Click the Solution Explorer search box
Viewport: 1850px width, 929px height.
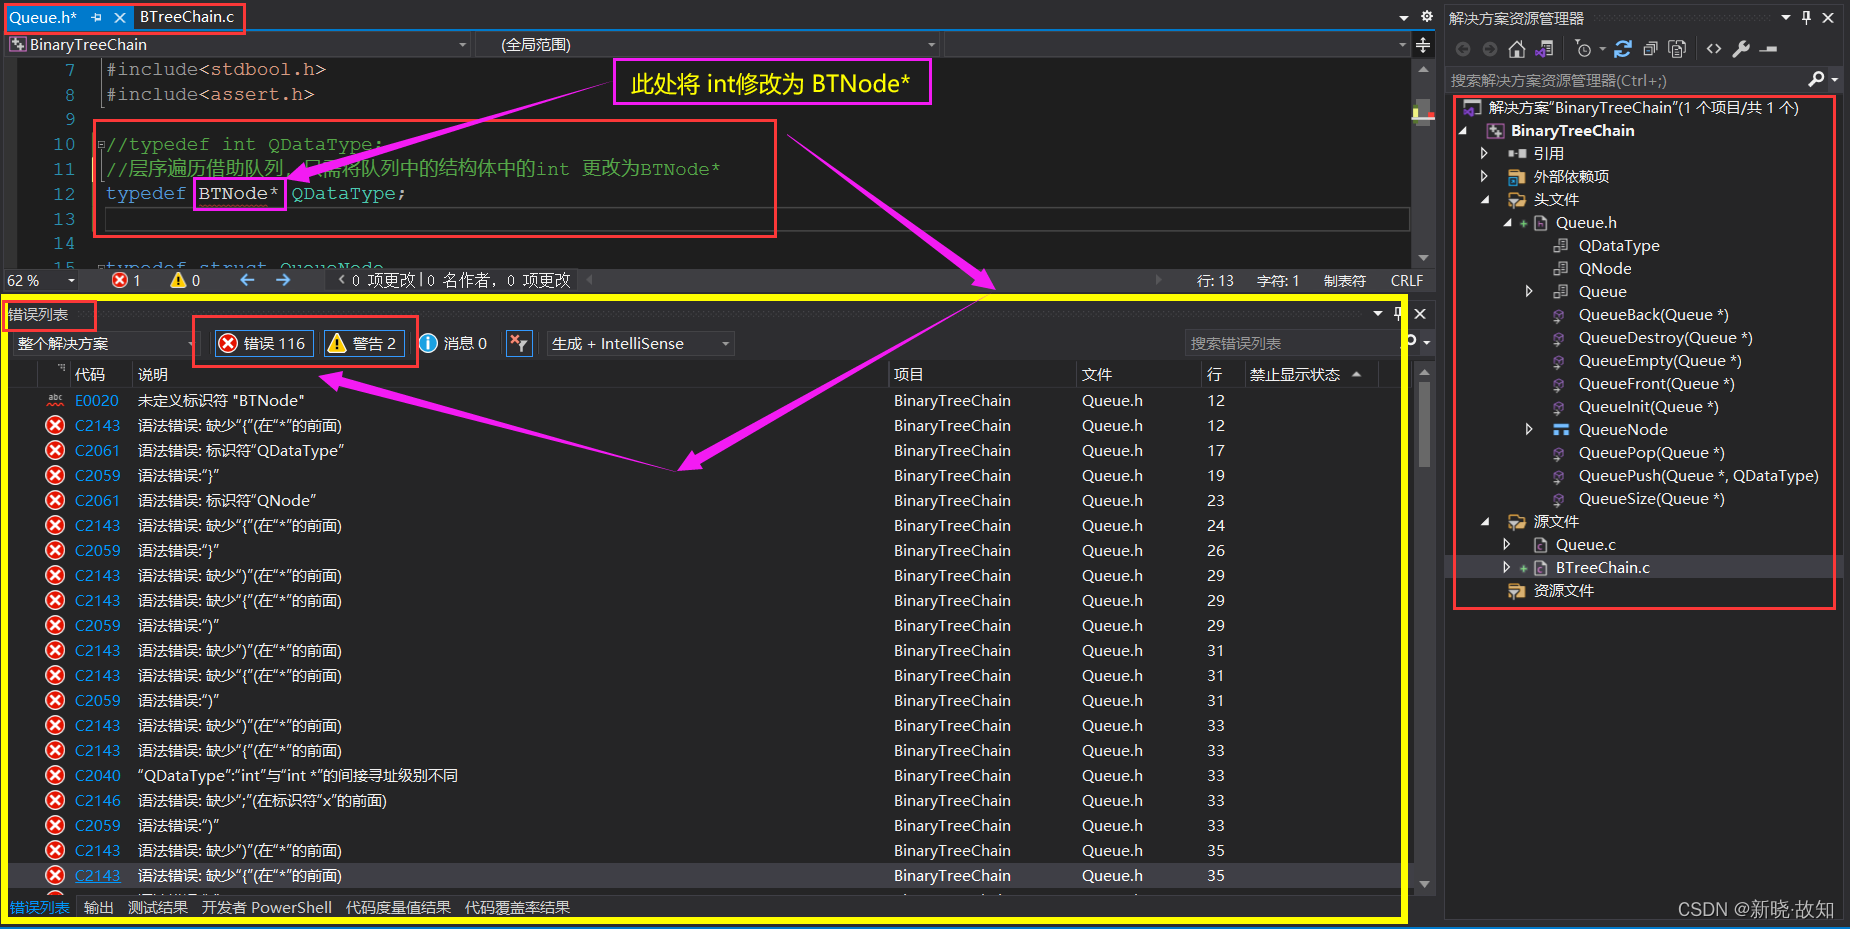[x=1628, y=80]
